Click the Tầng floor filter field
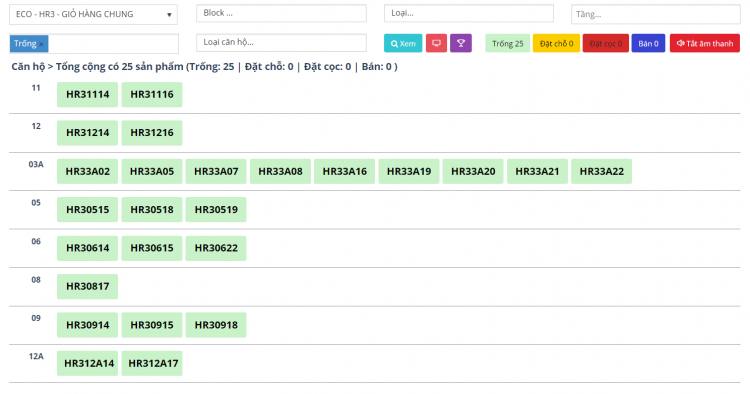The height and width of the screenshot is (394, 750). pos(655,14)
